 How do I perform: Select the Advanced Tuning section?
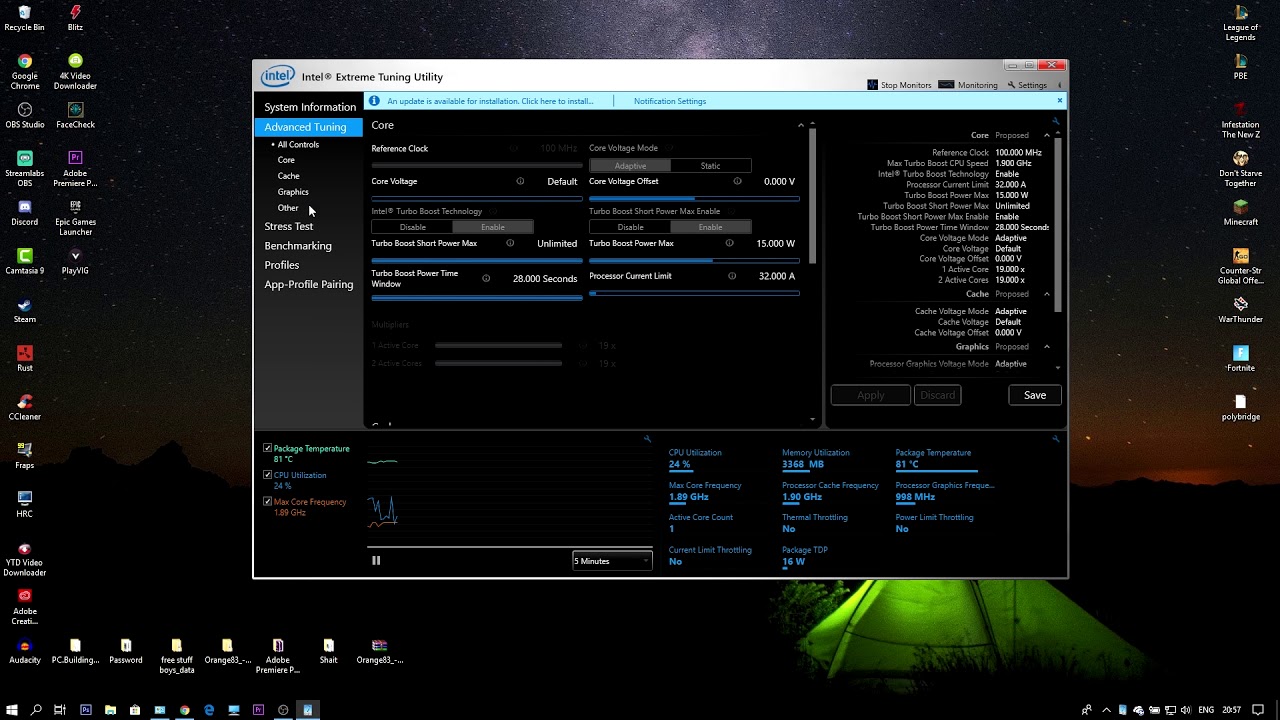coord(309,127)
